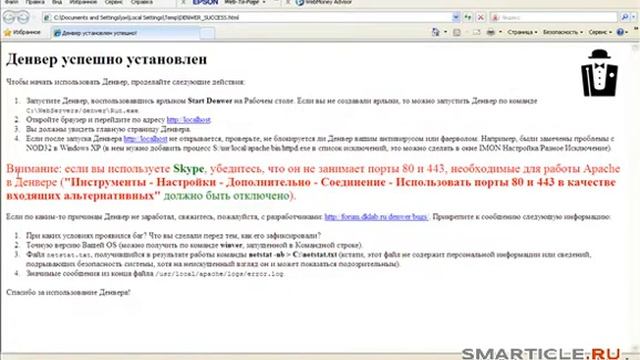Open the Файл menu
This screenshot has height=360, width=640.
pyautogui.click(x=11, y=2)
